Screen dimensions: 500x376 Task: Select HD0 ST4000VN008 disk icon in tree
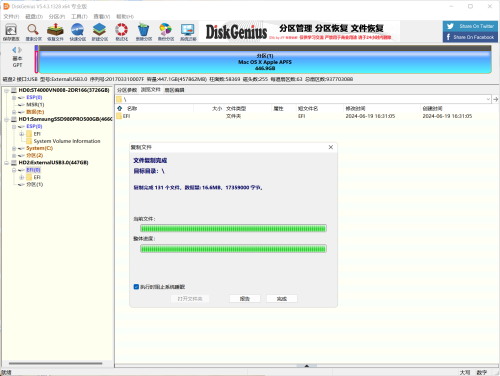pyautogui.click(x=14, y=90)
